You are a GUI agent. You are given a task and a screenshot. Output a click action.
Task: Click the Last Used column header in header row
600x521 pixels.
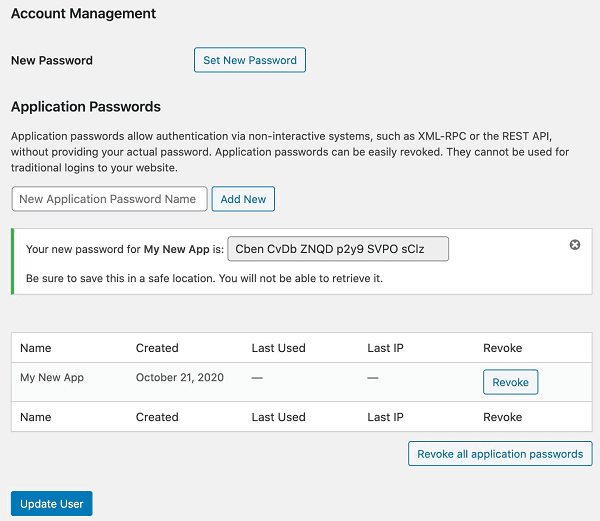278,348
